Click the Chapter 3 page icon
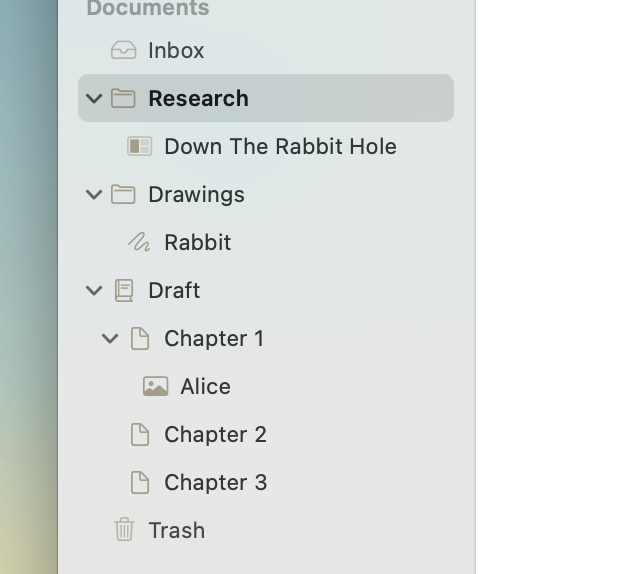 pos(140,482)
